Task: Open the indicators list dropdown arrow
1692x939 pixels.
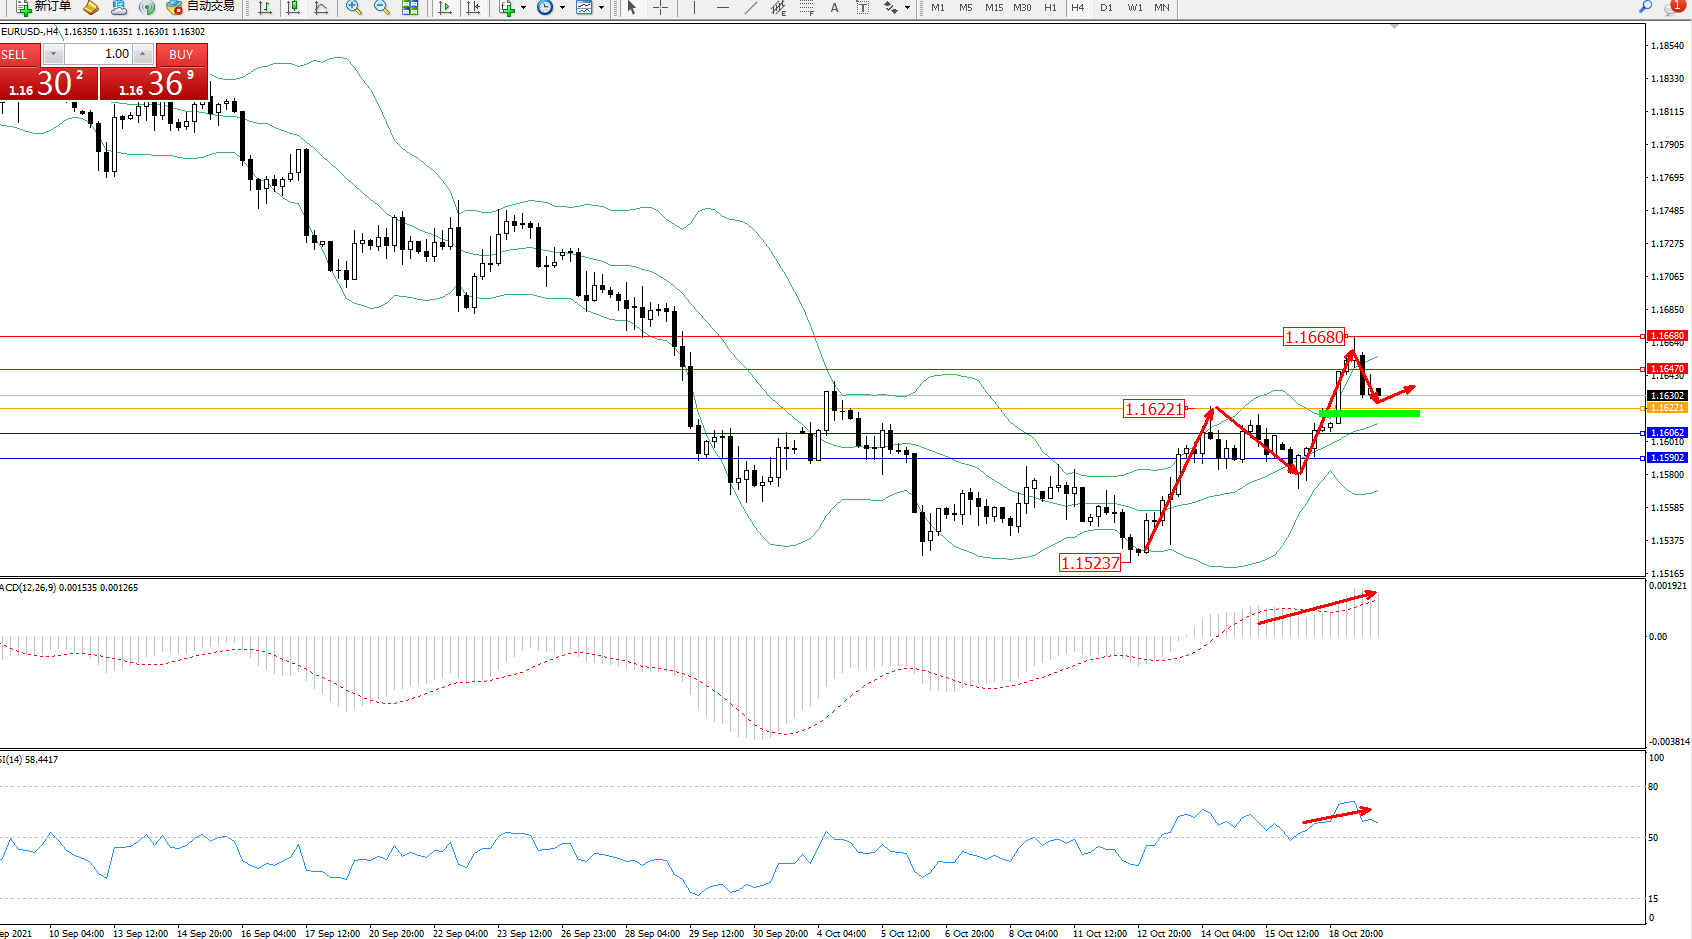Action: (x=523, y=7)
